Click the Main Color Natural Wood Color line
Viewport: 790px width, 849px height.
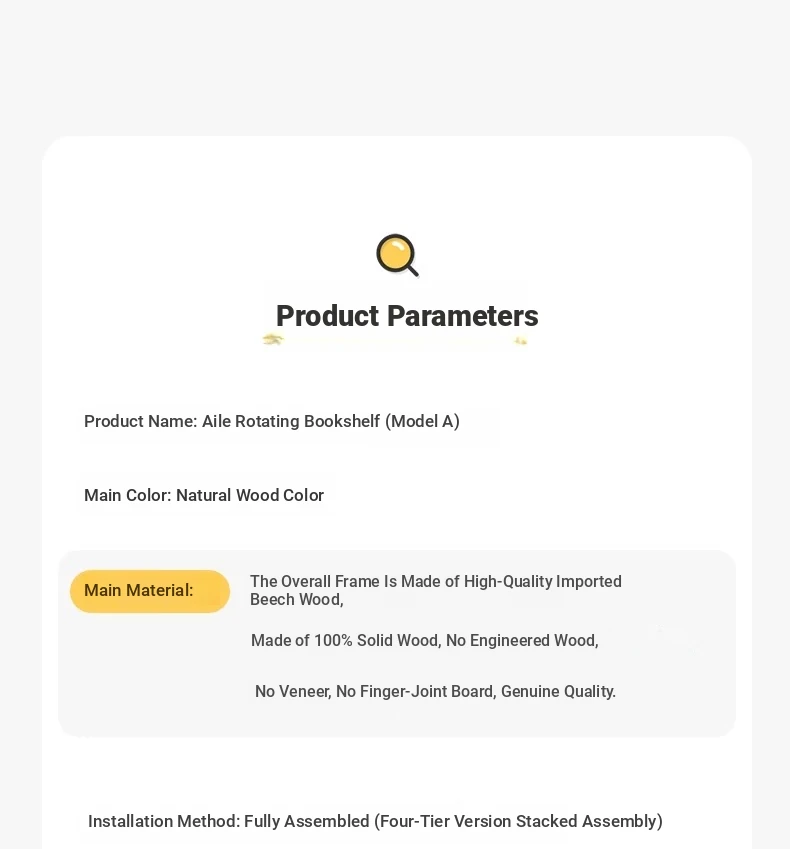pyautogui.click(x=204, y=495)
